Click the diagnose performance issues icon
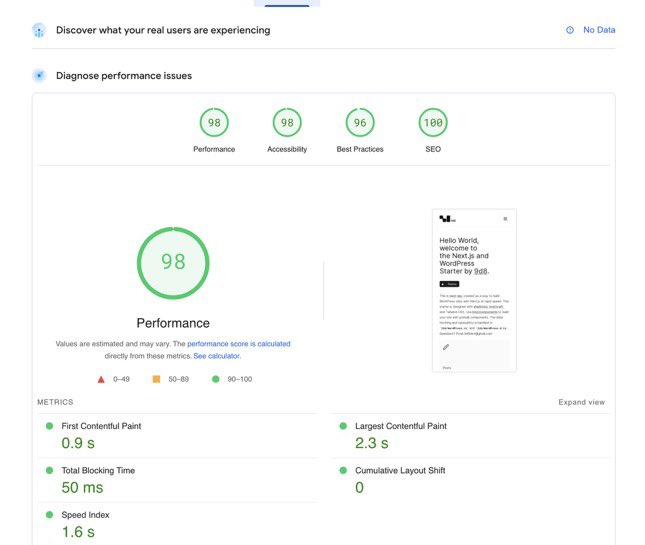Image resolution: width=645 pixels, height=545 pixels. point(39,76)
